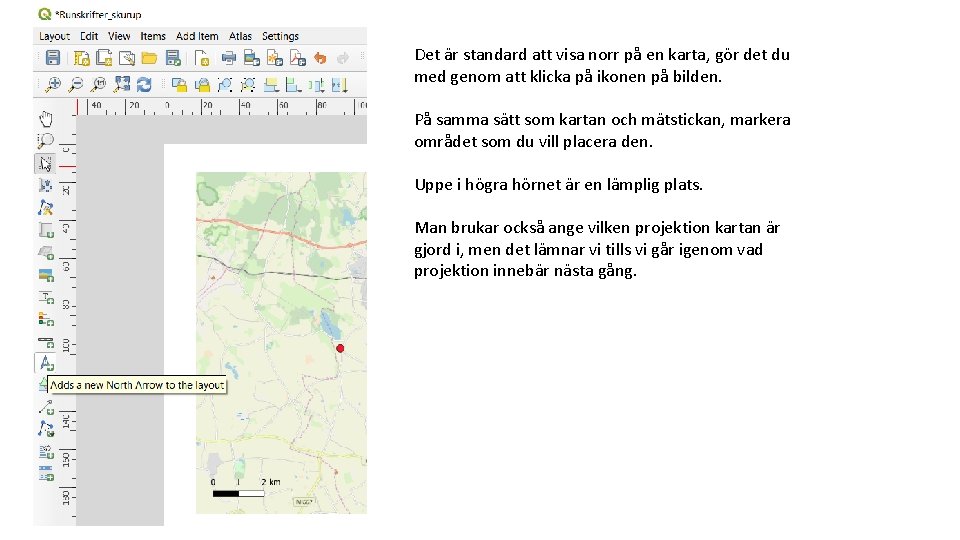Click the Zoom to 100% icon
The image size is (960, 540).
99,84
